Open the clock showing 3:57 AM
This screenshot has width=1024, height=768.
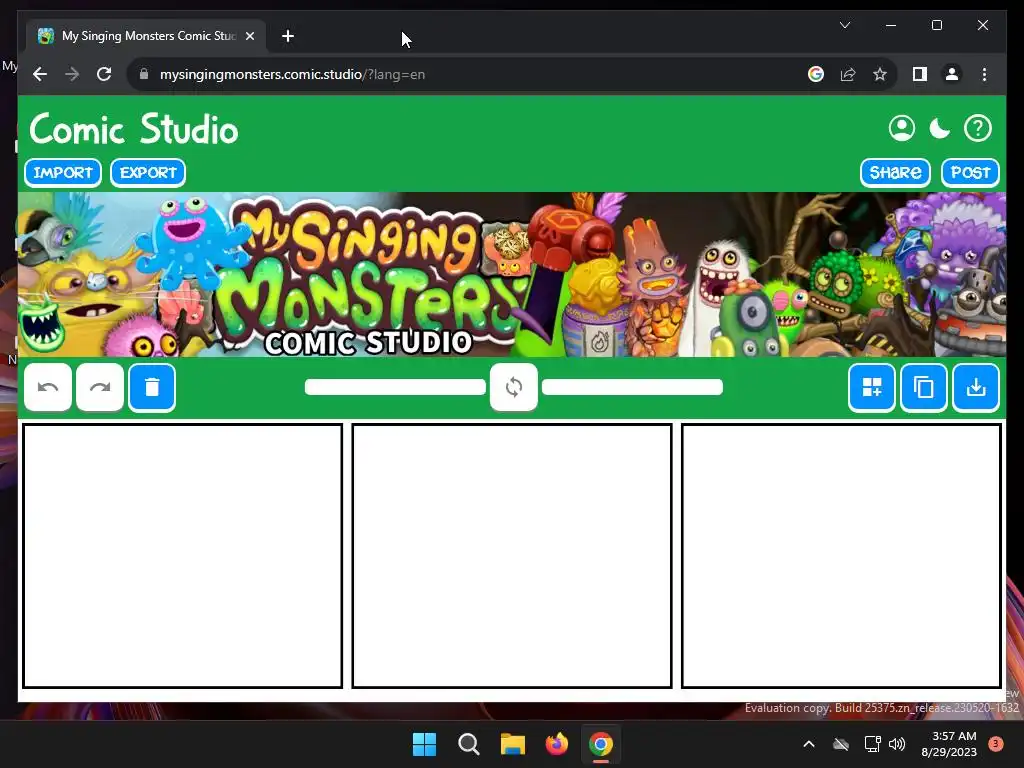949,744
